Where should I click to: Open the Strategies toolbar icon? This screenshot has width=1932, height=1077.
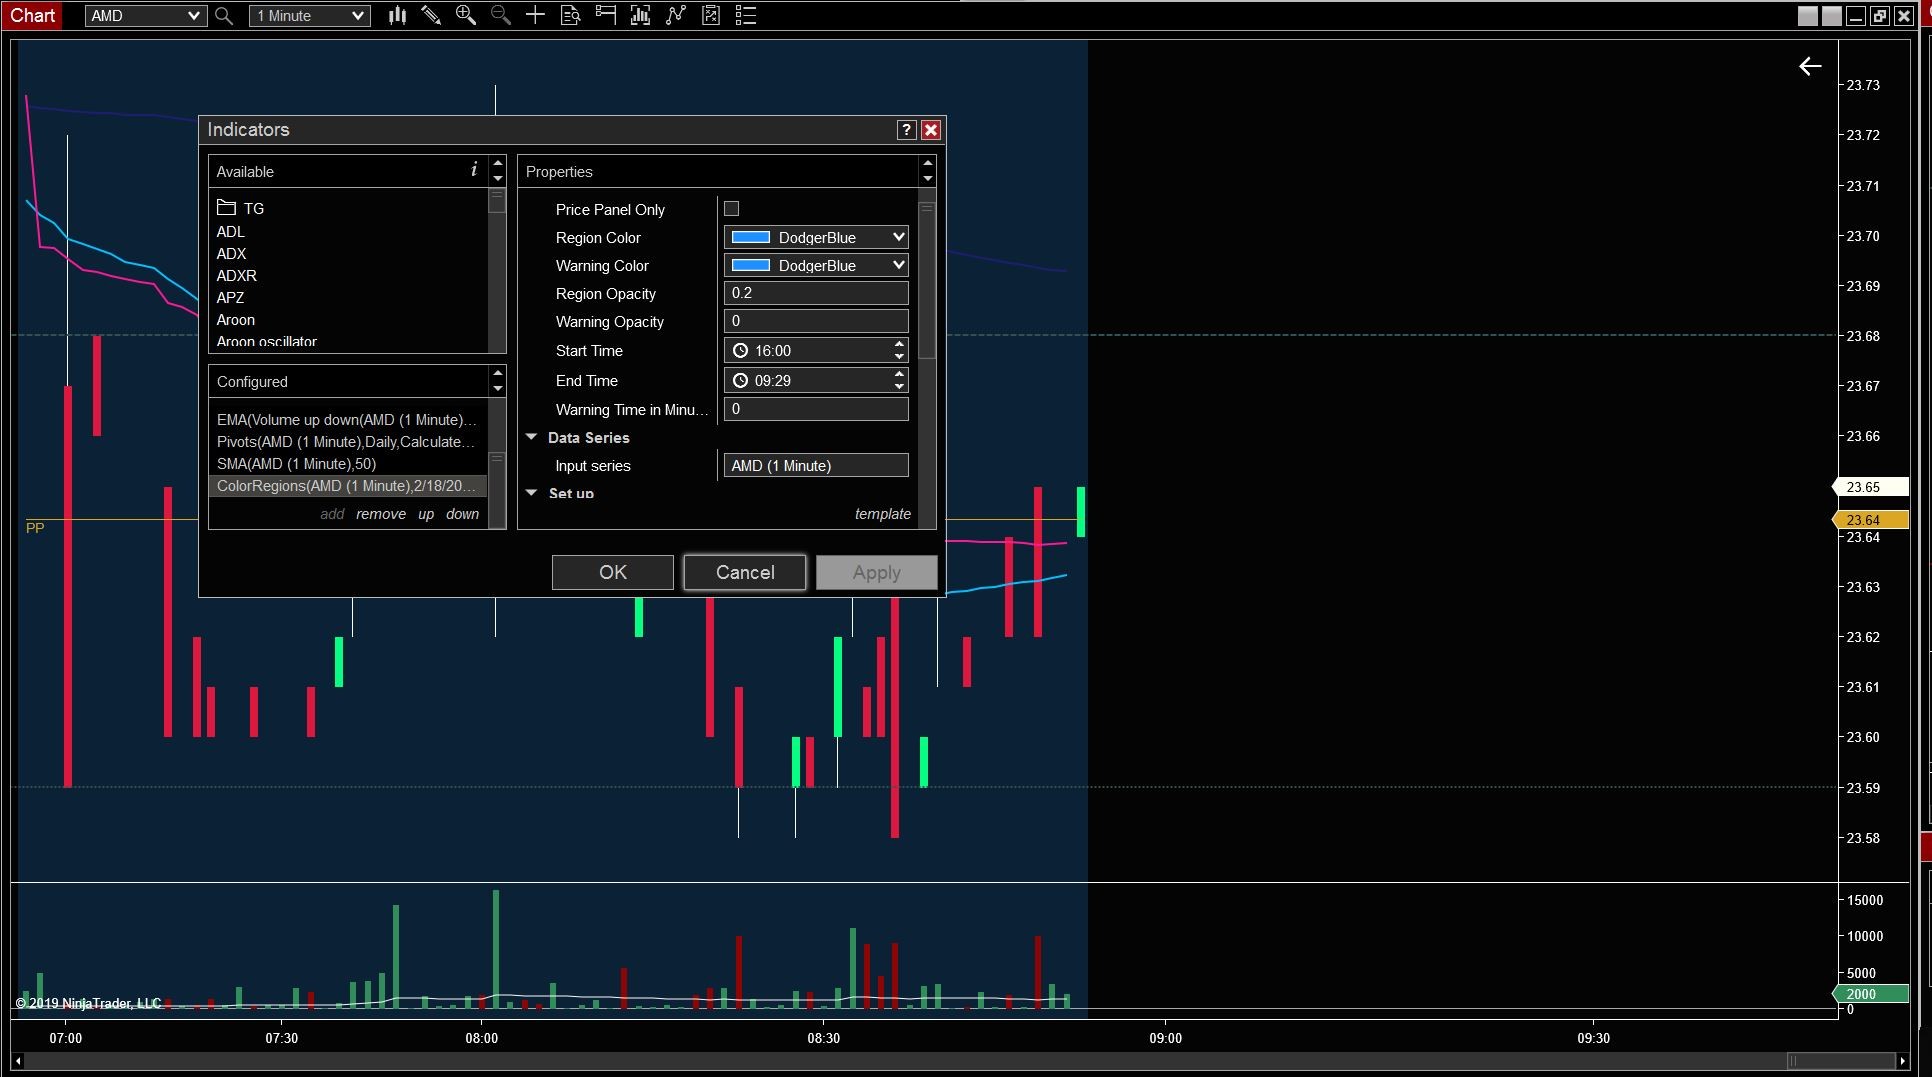tap(711, 15)
